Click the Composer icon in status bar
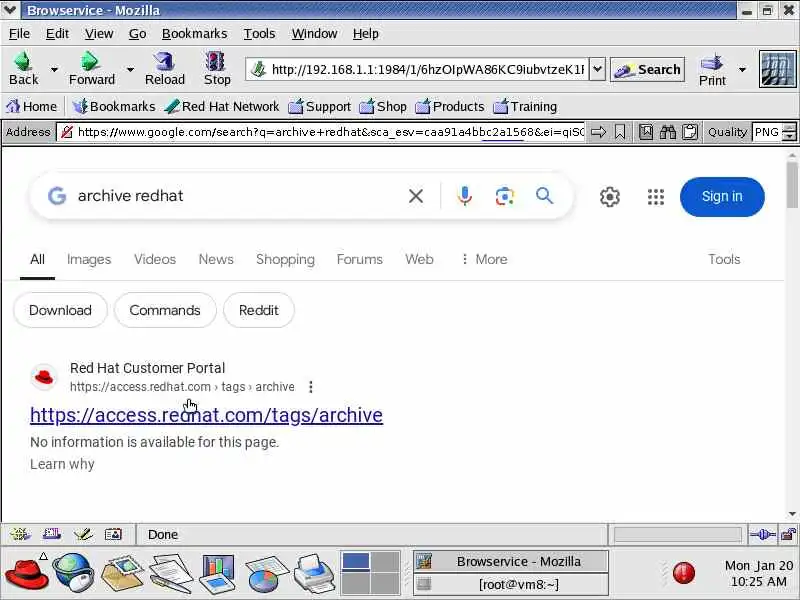 click(83, 534)
